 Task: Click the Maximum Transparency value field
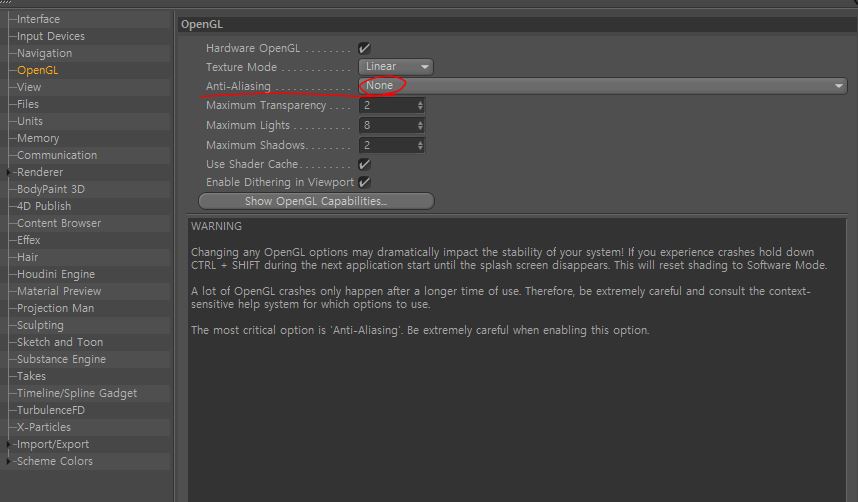tap(387, 106)
